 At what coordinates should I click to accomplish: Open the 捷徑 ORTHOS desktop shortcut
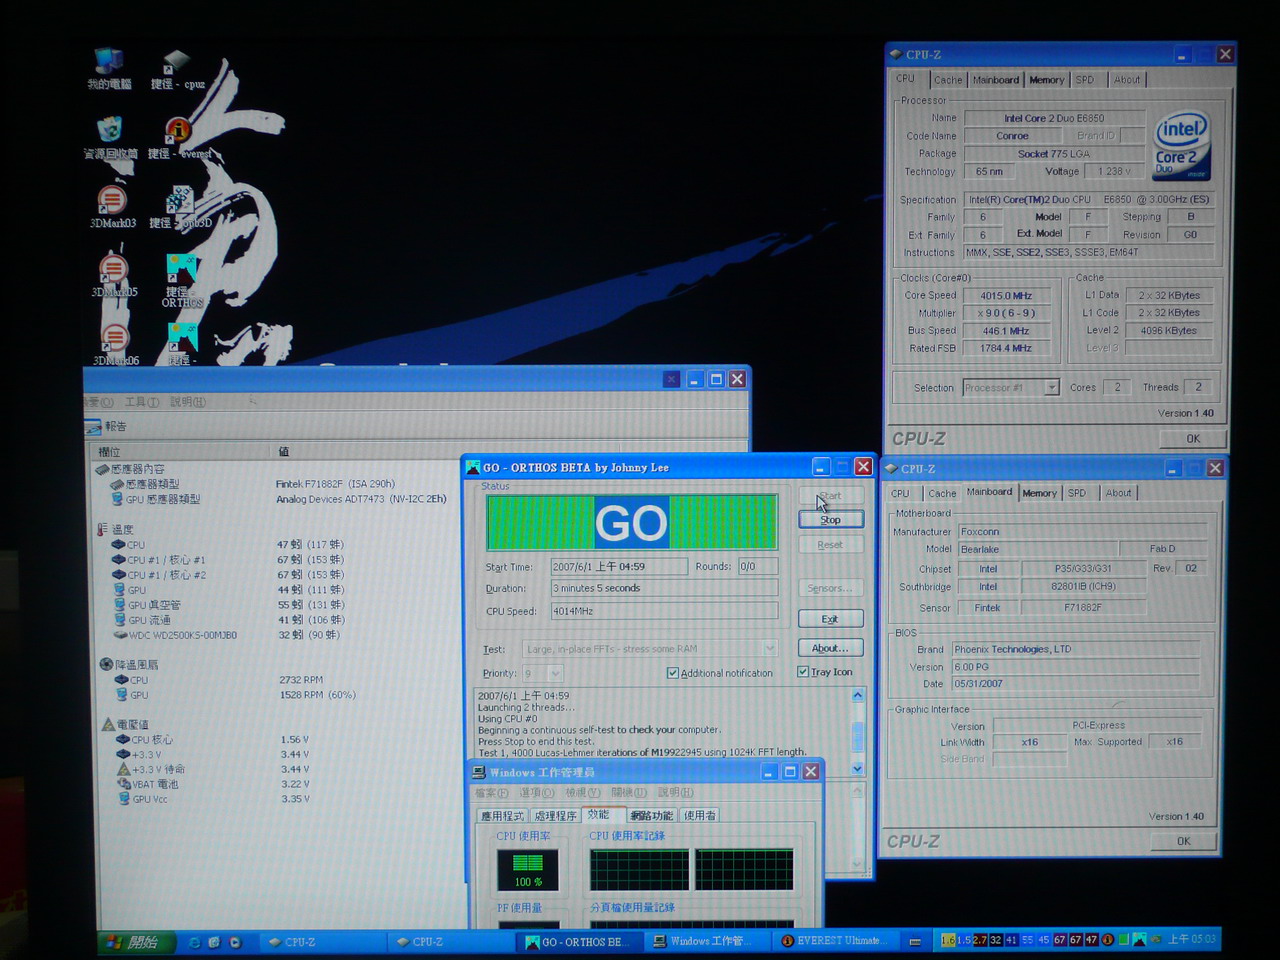182,281
